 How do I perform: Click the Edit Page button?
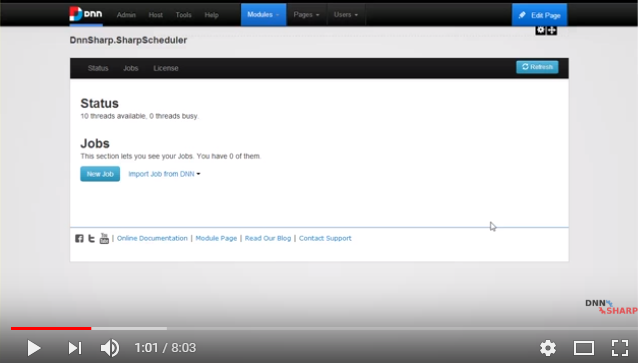pos(540,15)
